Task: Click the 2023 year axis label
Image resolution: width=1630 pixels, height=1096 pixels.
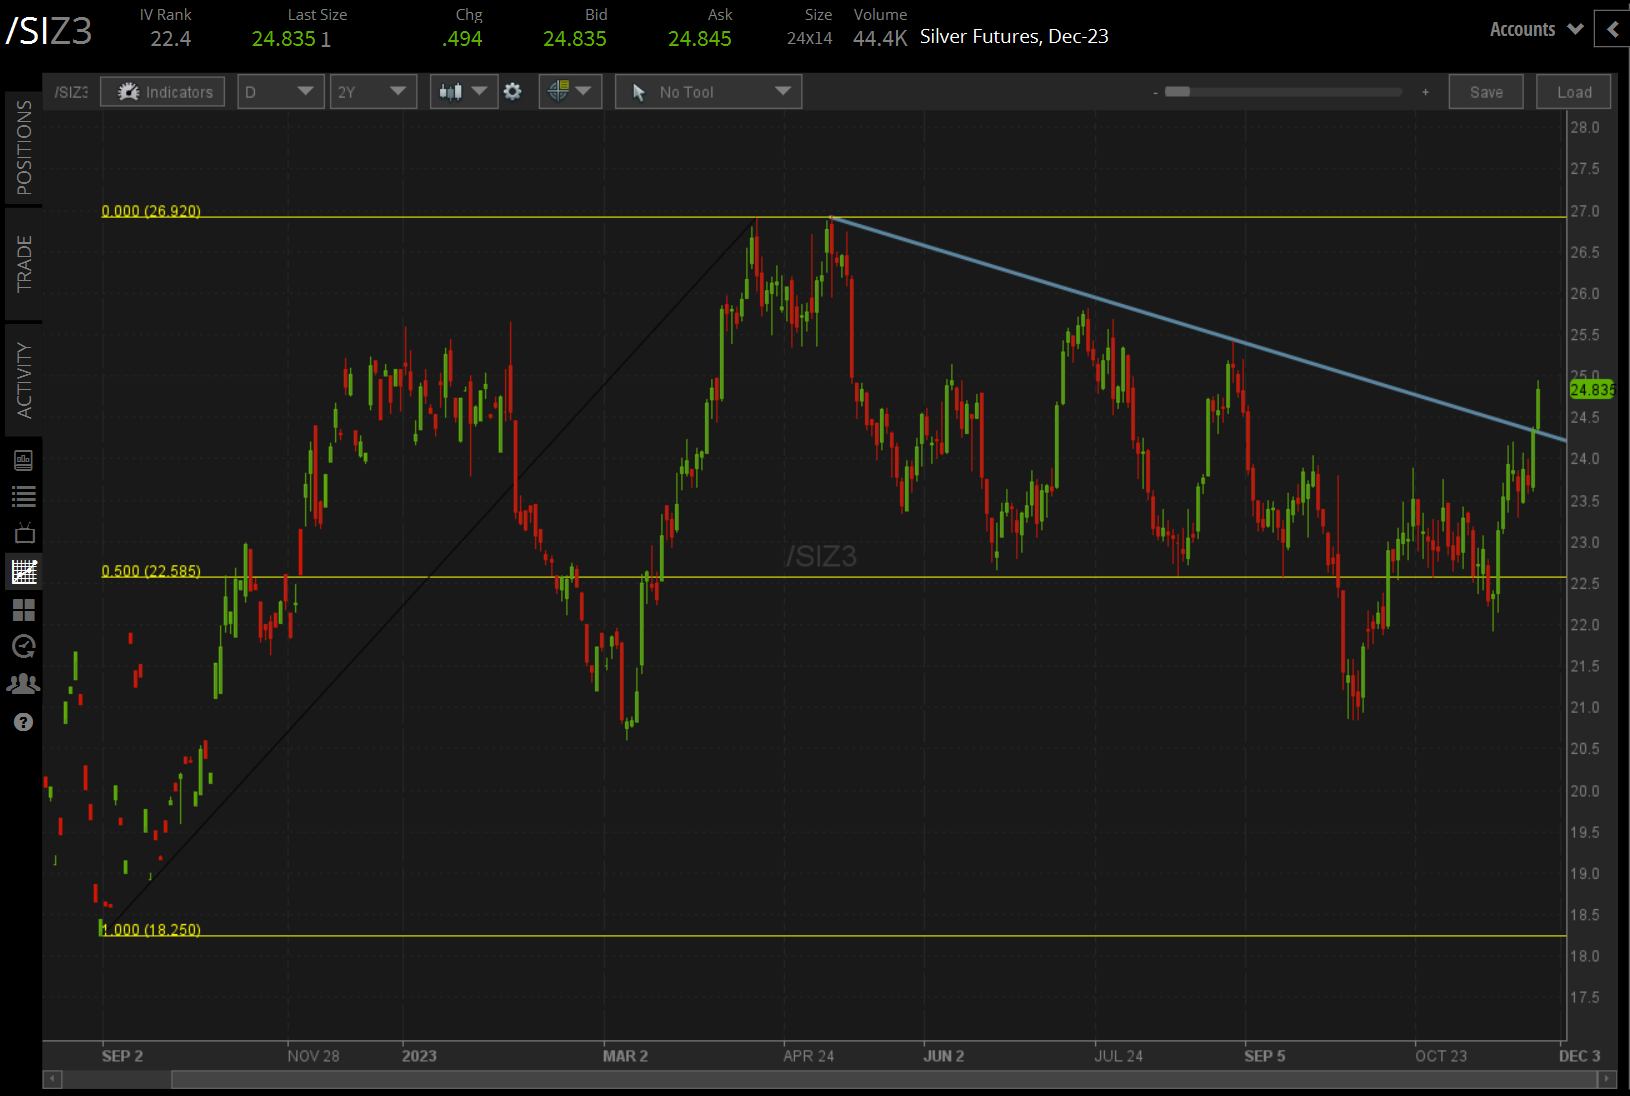Action: tap(419, 1056)
